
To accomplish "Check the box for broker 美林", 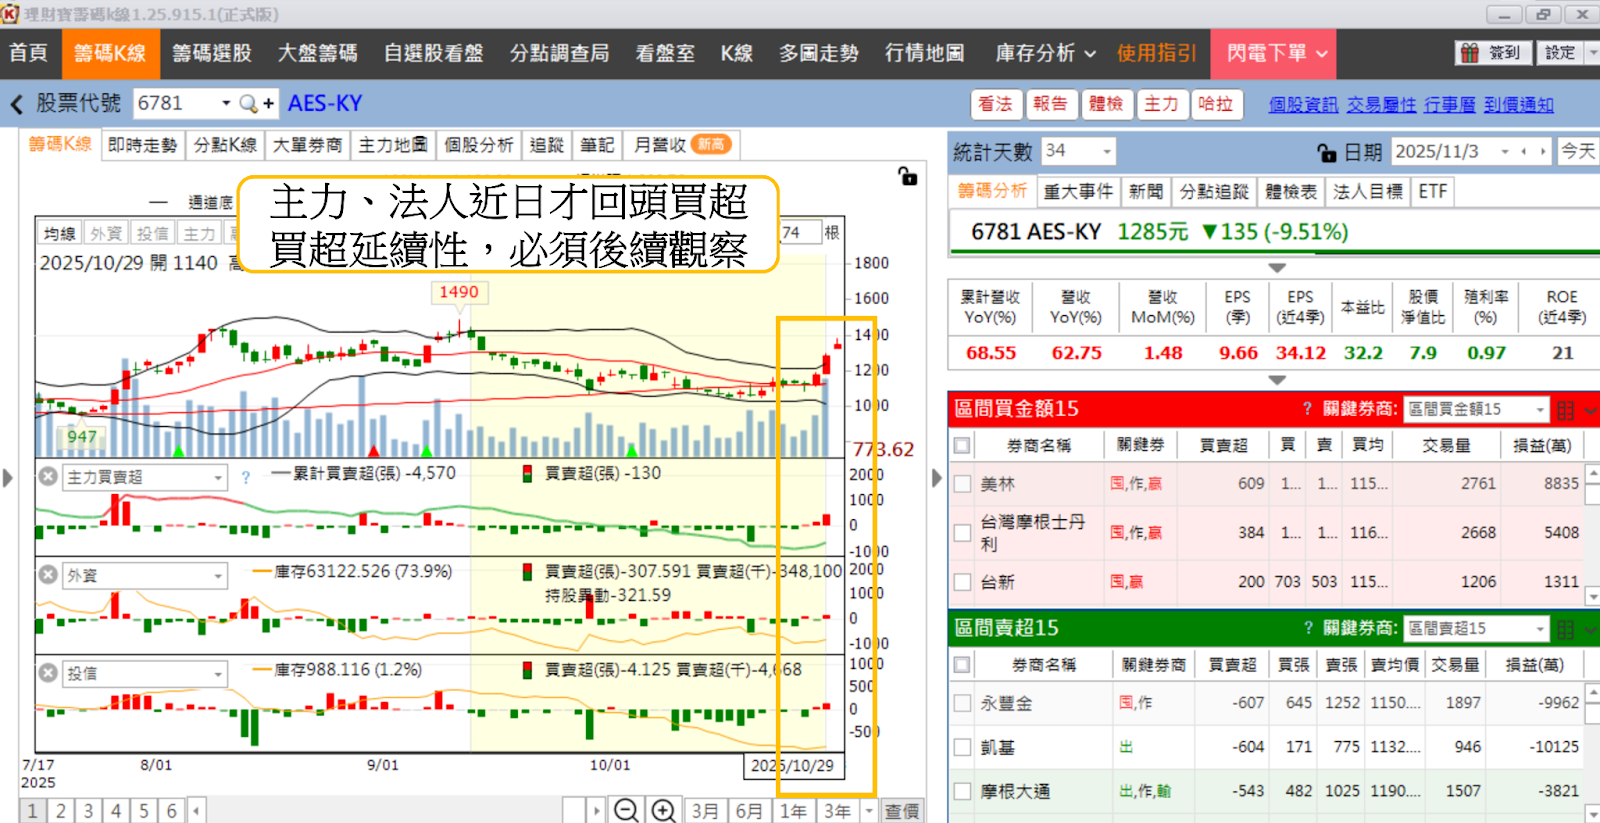I will tap(962, 484).
